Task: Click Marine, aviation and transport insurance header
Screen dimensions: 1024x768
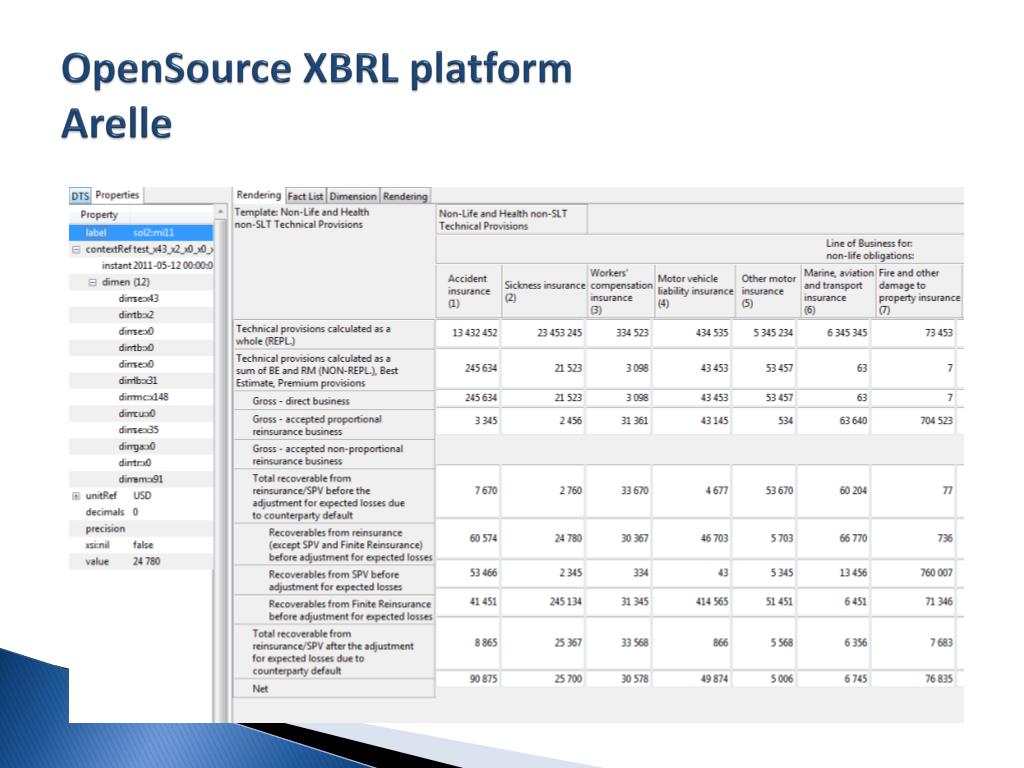Action: tap(839, 291)
